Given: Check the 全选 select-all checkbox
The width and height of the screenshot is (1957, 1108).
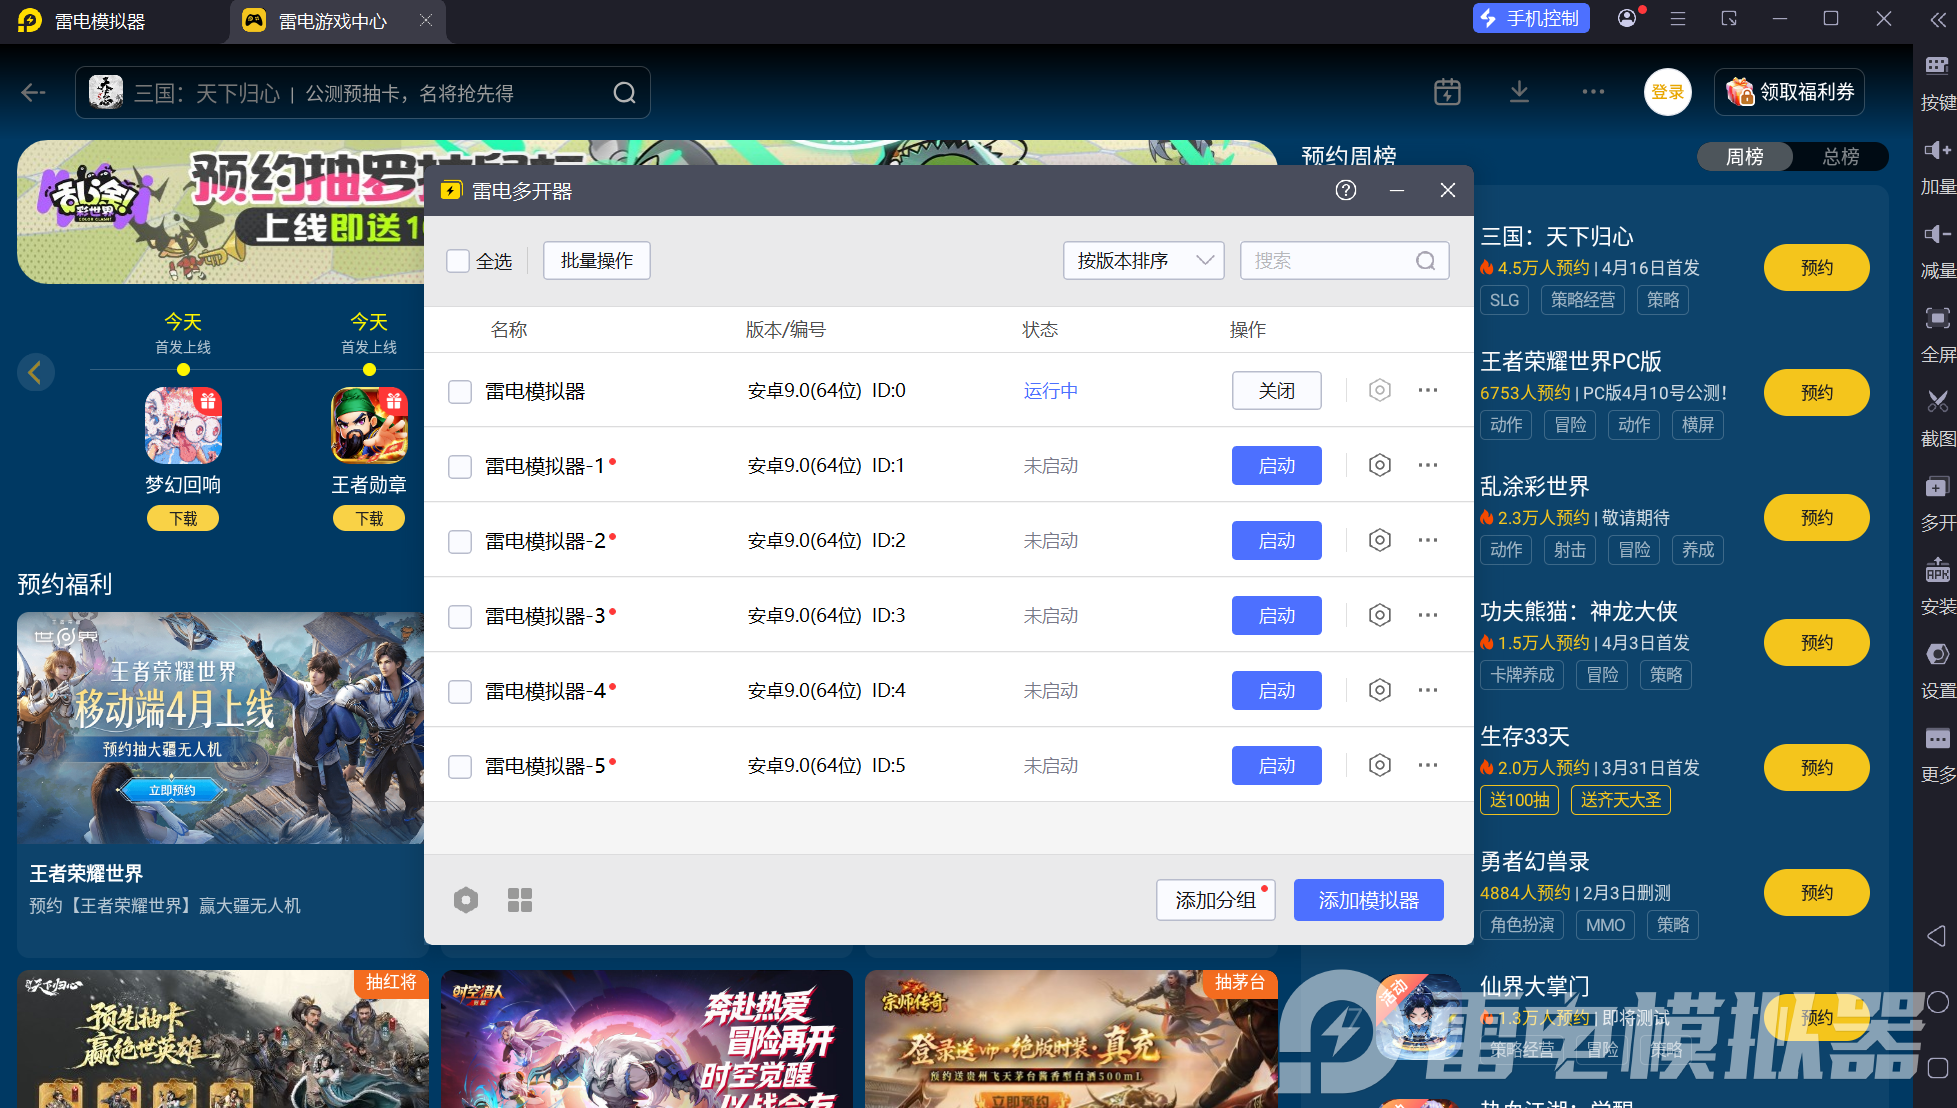Looking at the screenshot, I should point(458,261).
